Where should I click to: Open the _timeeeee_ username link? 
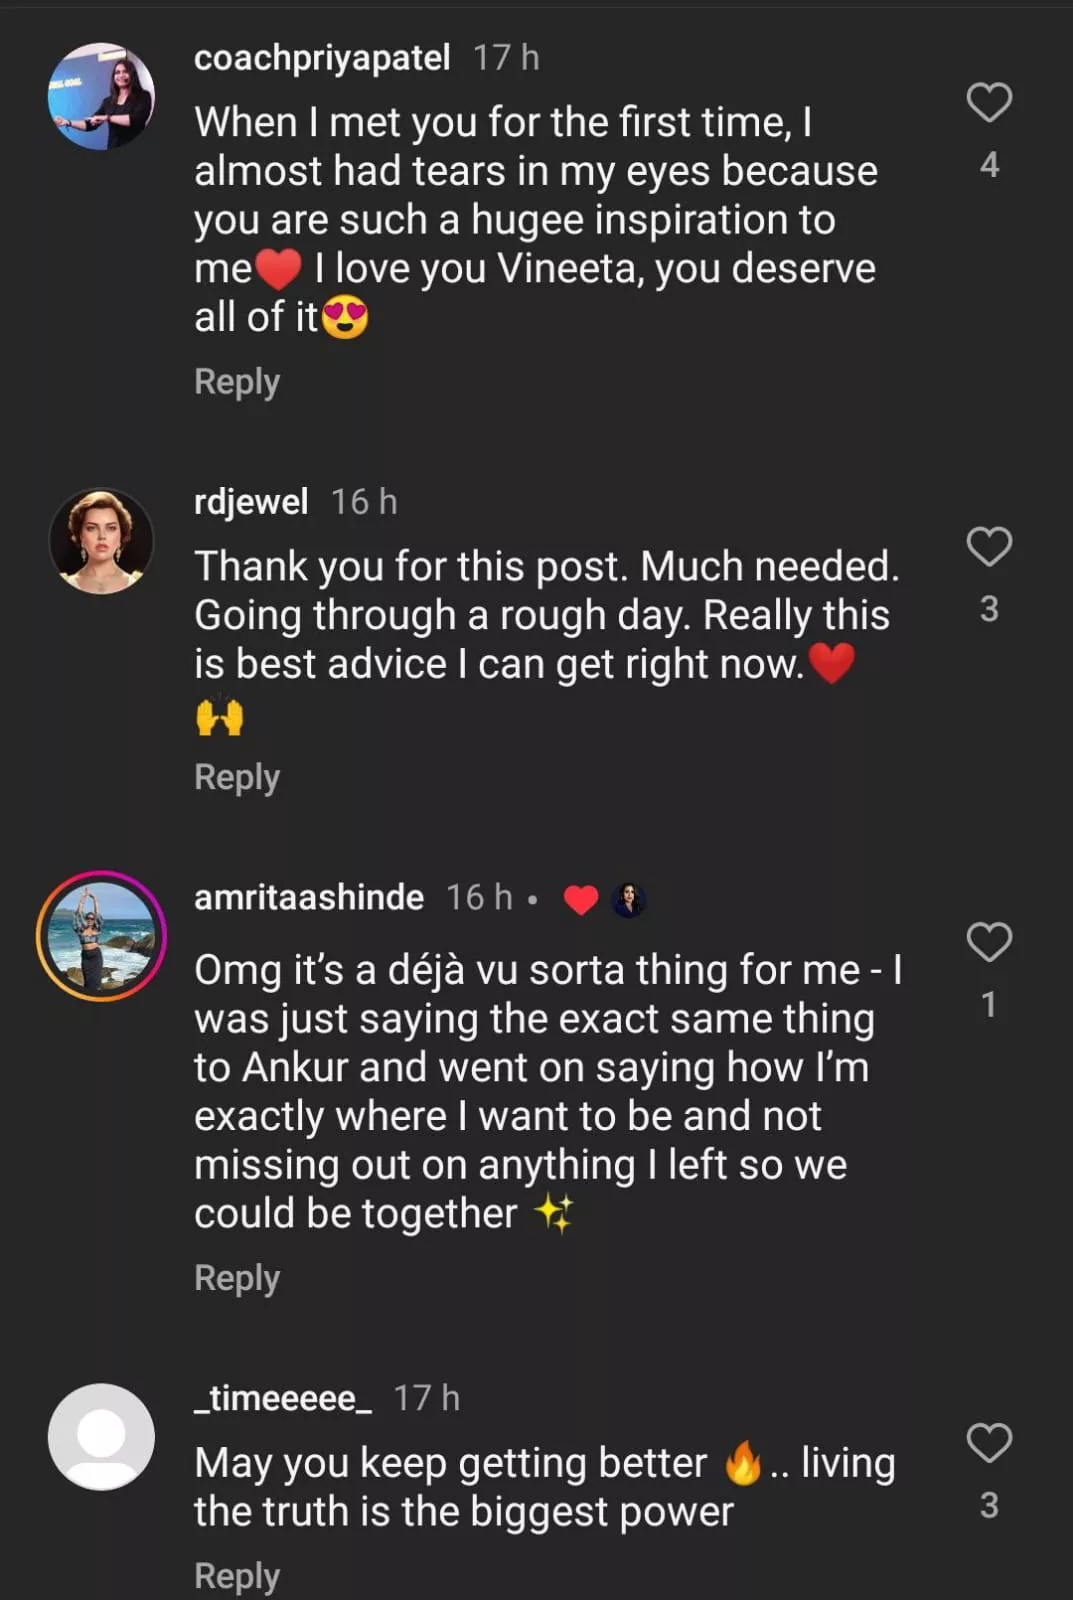coord(283,1398)
